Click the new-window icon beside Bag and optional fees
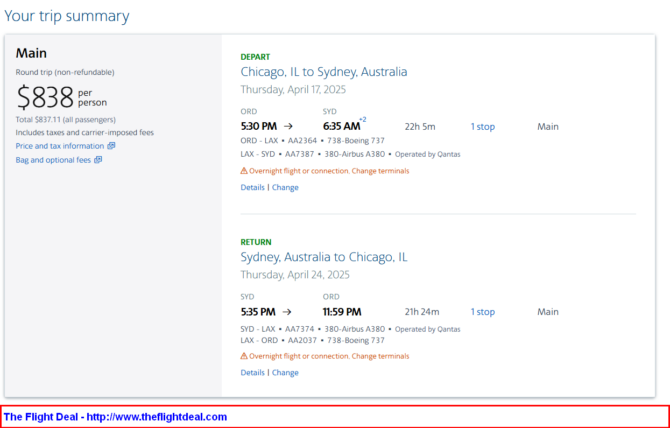The image size is (670, 428). coord(98,160)
